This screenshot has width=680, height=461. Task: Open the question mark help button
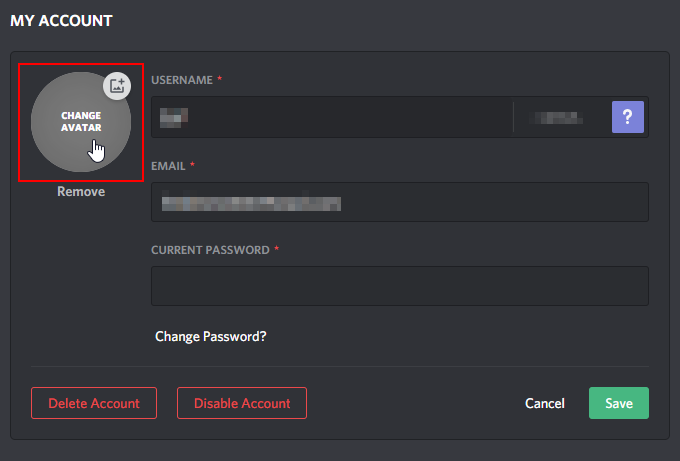coord(628,117)
